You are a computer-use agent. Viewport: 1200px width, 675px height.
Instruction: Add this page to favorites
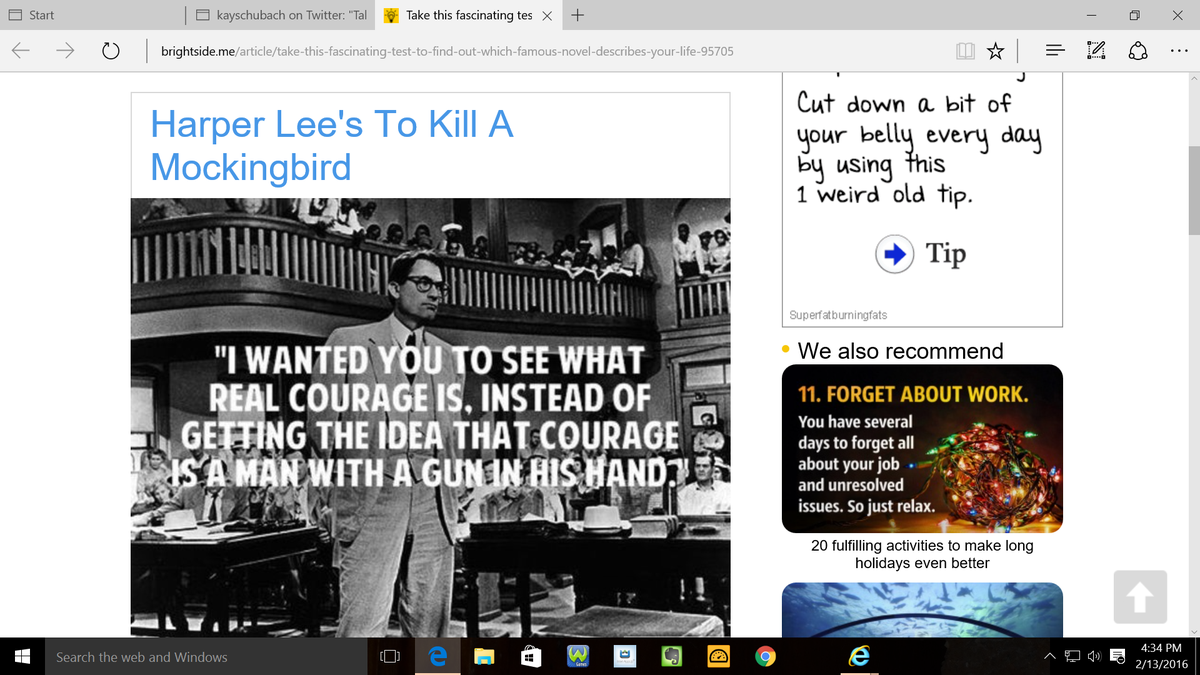[996, 50]
